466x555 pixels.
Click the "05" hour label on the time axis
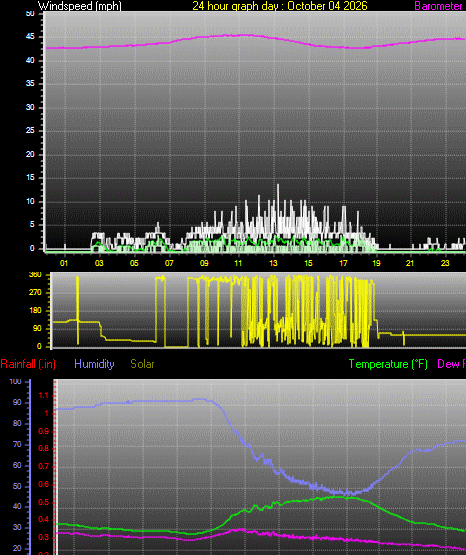[x=134, y=263]
